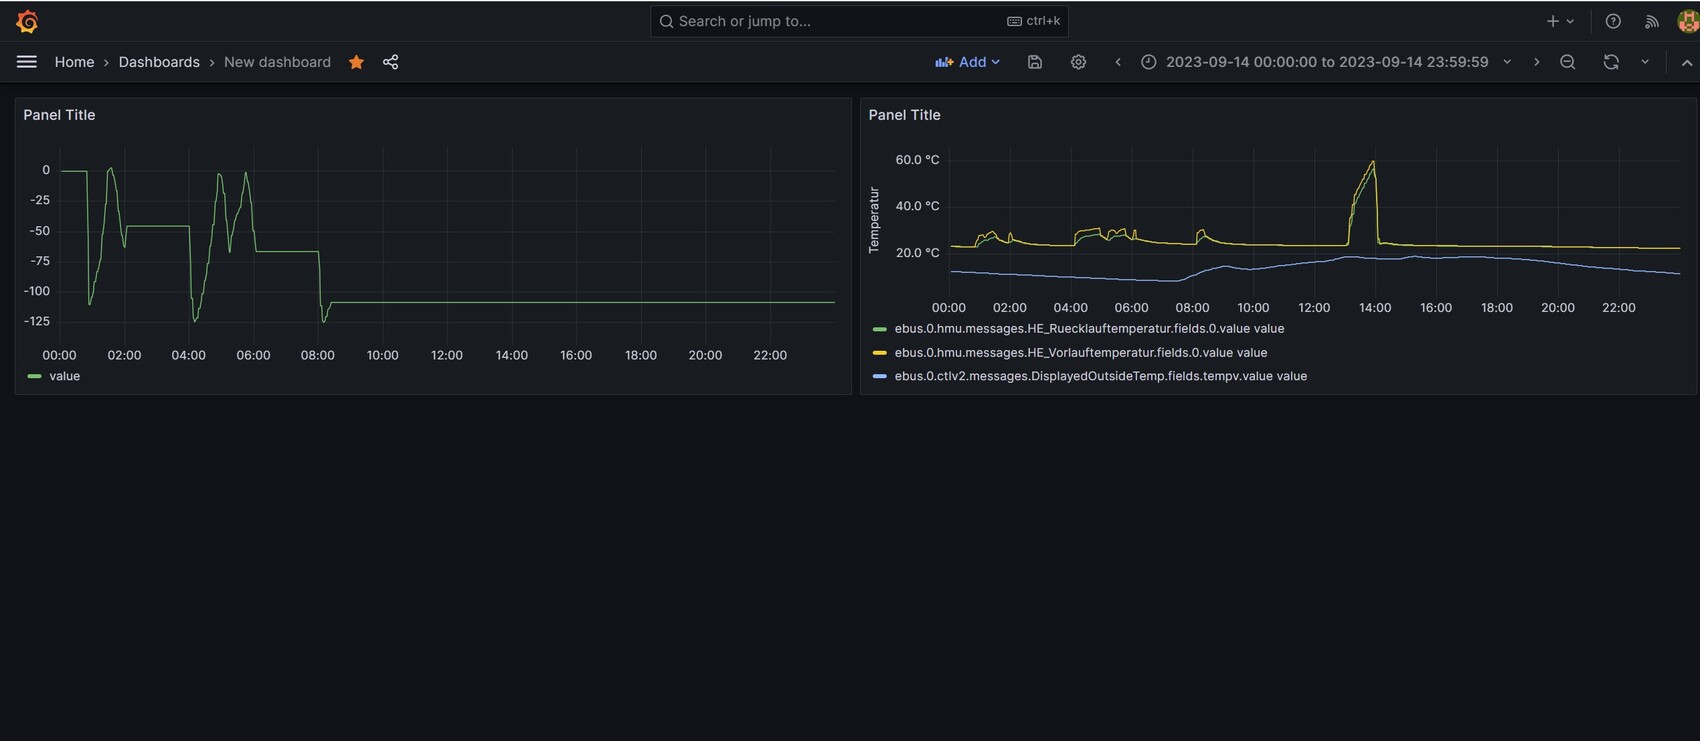Expand the auto-refresh interval dropdown
This screenshot has height=741, width=1700.
(x=1645, y=62)
